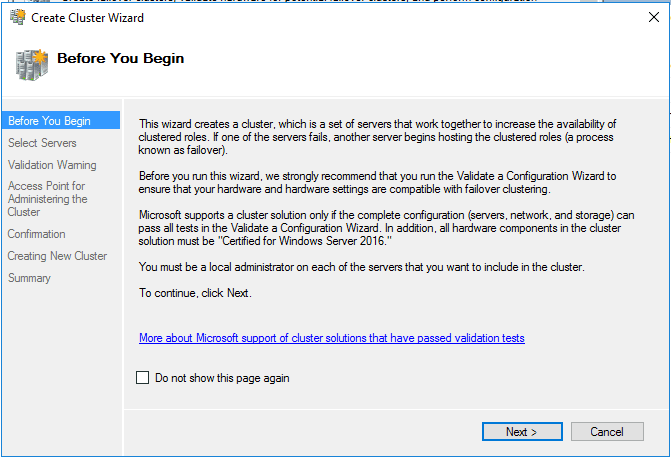The height and width of the screenshot is (457, 671).
Task: Click the paragraph describing what the wizard creates
Action: click(x=377, y=137)
